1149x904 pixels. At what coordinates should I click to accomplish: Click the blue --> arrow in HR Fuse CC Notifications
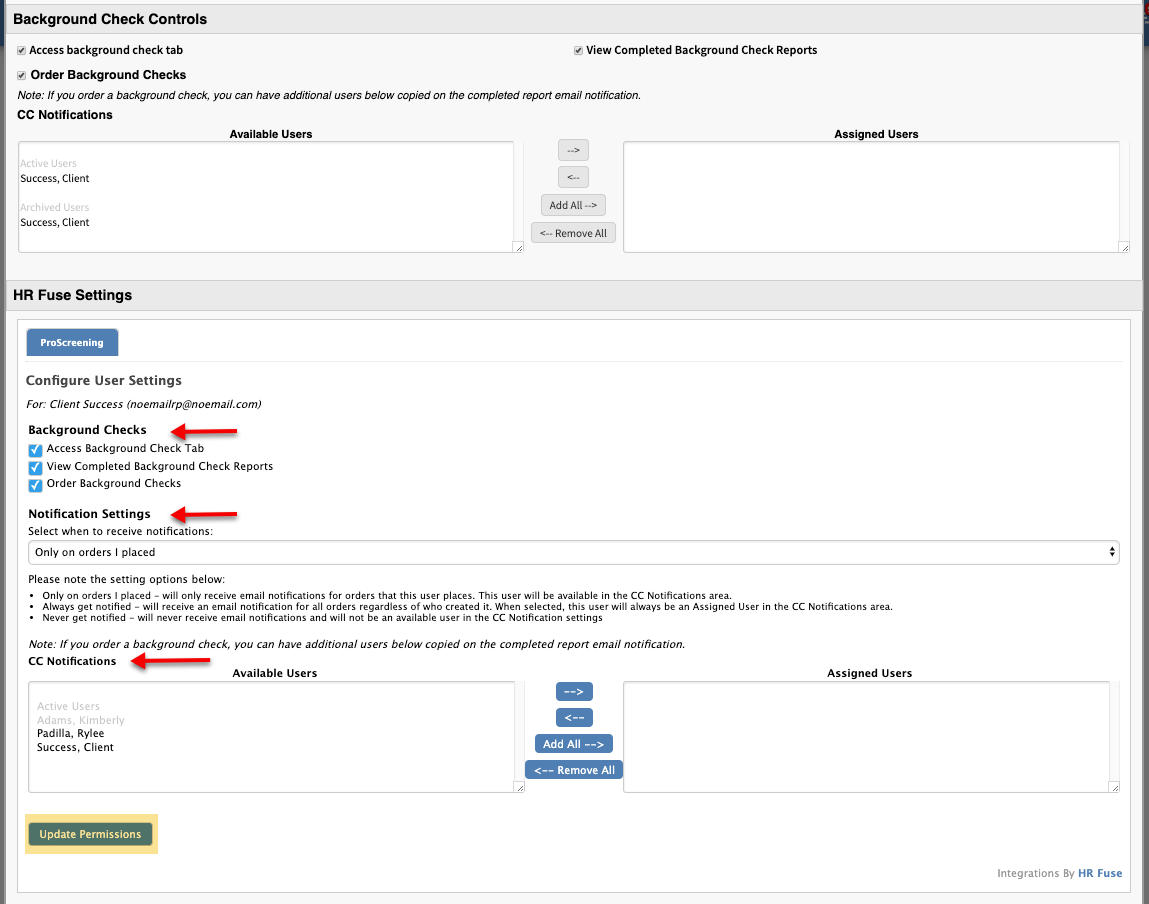point(573,691)
